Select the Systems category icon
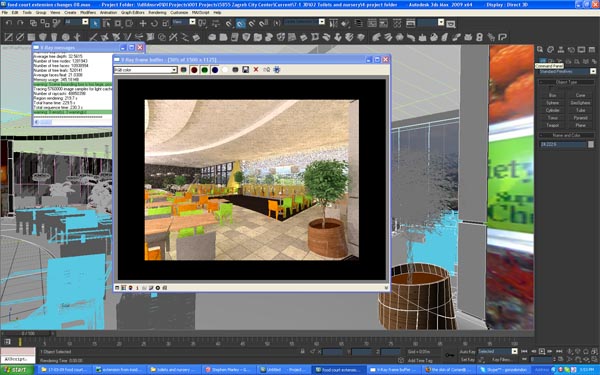Screen dimensions: 600x375 [594, 61]
